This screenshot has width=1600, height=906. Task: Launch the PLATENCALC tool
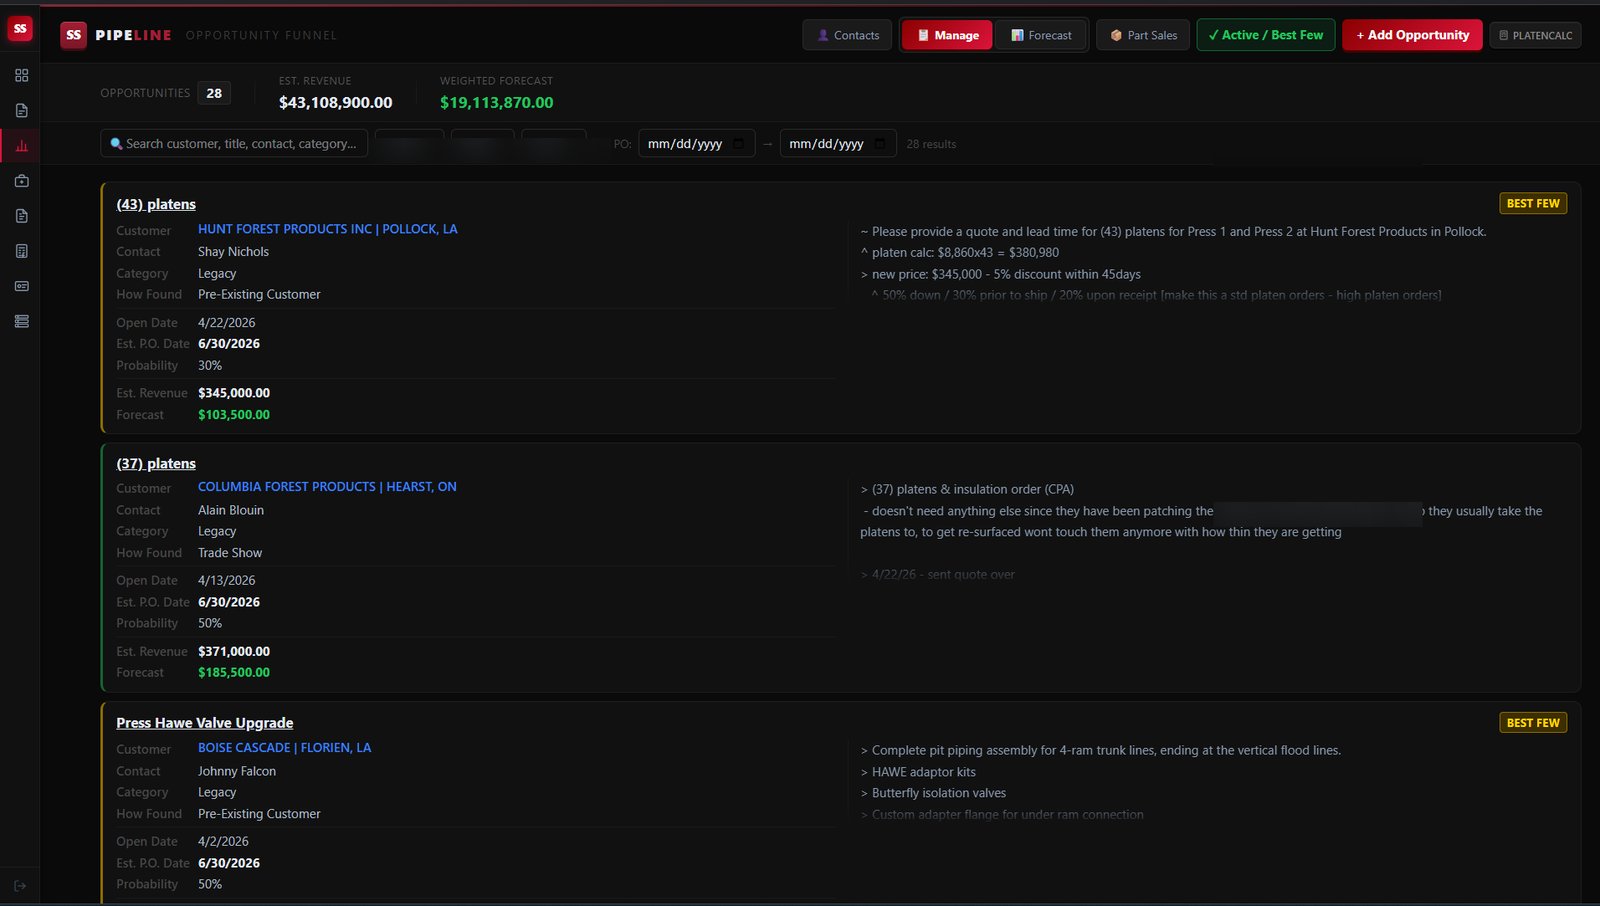click(1535, 35)
